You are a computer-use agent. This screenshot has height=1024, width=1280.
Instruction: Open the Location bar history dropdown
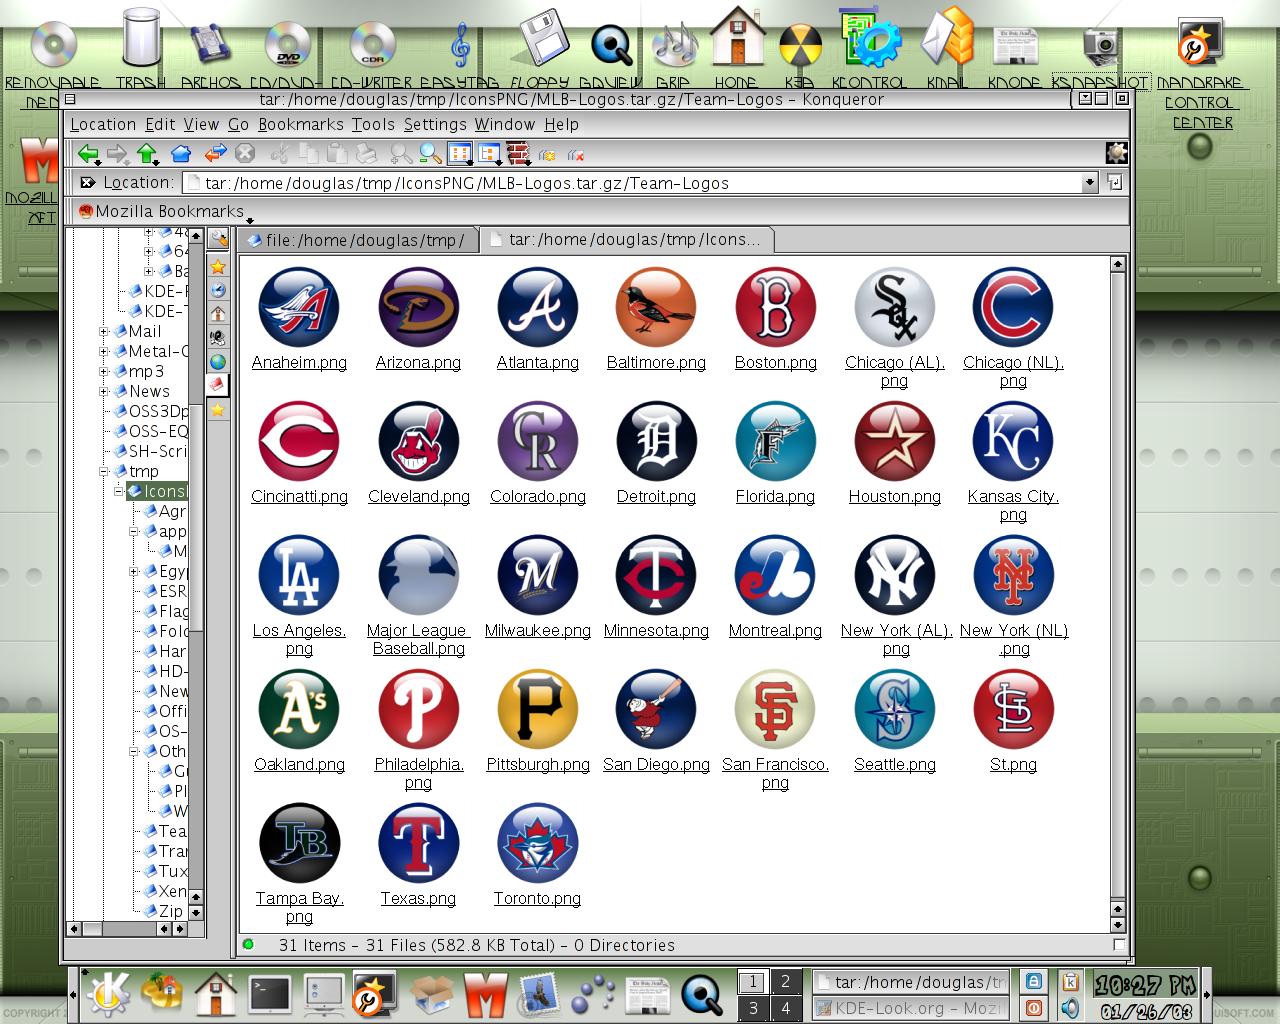[x=1090, y=183]
